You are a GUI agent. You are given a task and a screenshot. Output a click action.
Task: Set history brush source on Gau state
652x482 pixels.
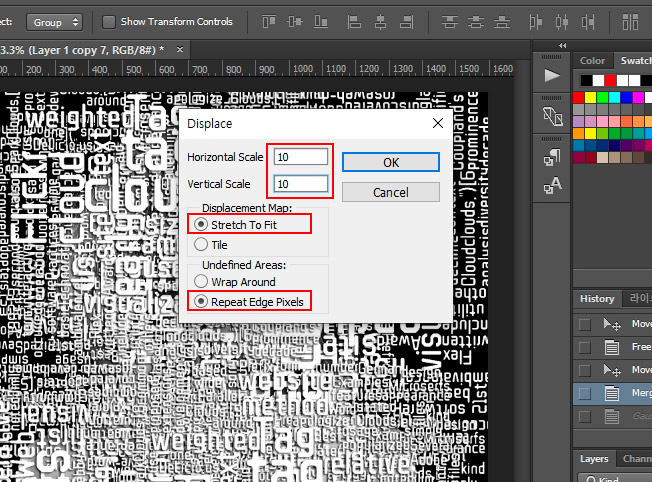coord(585,416)
